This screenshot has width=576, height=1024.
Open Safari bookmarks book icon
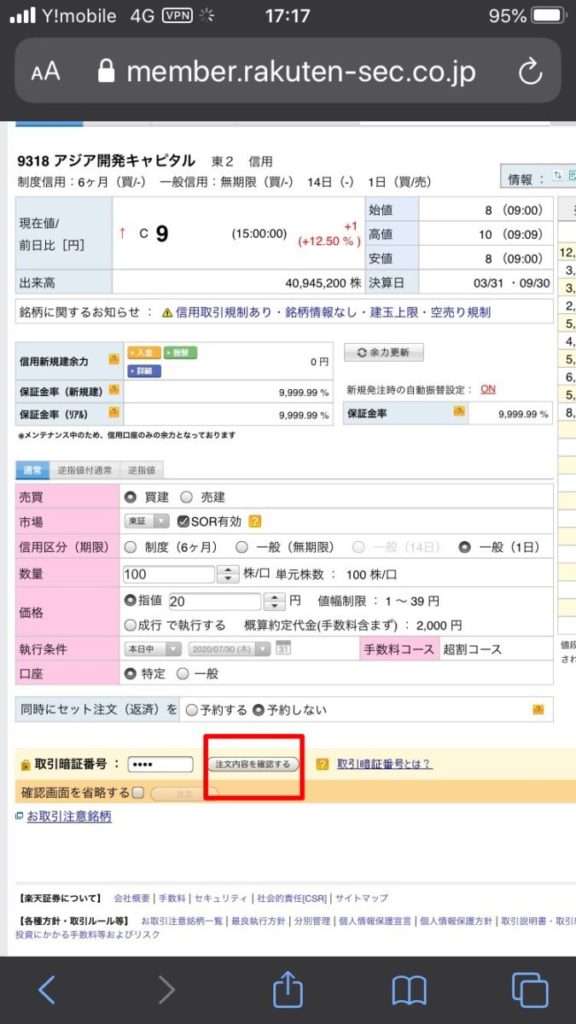tap(409, 991)
